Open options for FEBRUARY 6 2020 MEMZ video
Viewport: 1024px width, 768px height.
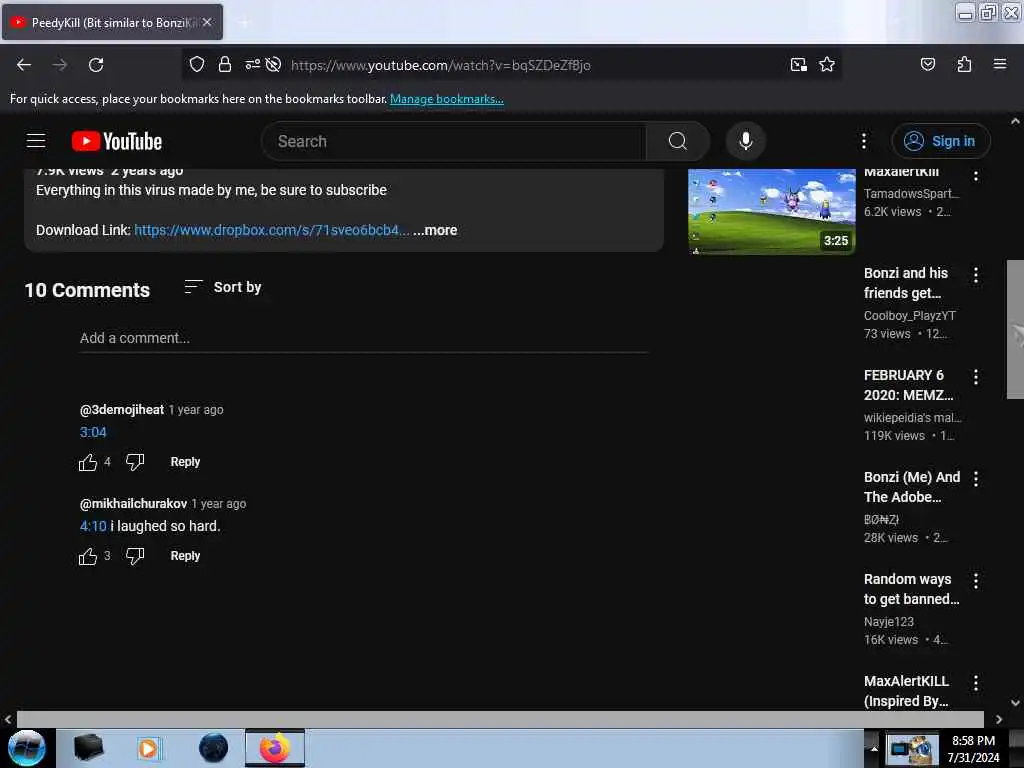(x=976, y=377)
